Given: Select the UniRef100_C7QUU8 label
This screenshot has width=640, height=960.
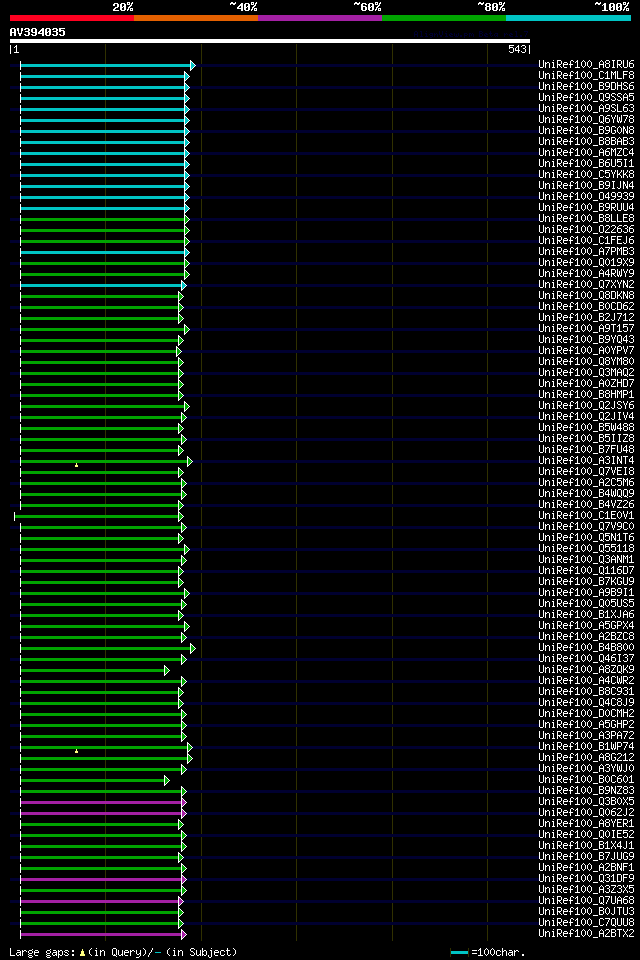Looking at the screenshot, I should (x=586, y=923).
